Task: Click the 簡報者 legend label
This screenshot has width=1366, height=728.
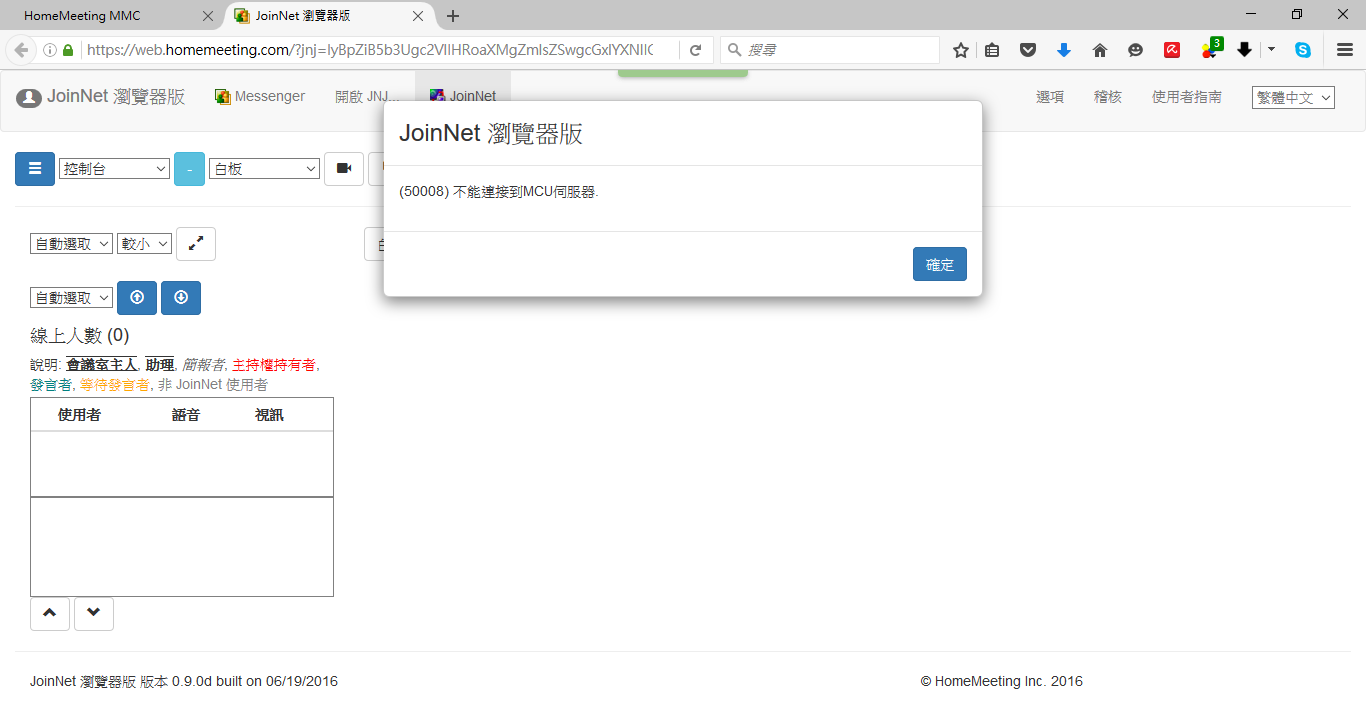Action: click(203, 365)
